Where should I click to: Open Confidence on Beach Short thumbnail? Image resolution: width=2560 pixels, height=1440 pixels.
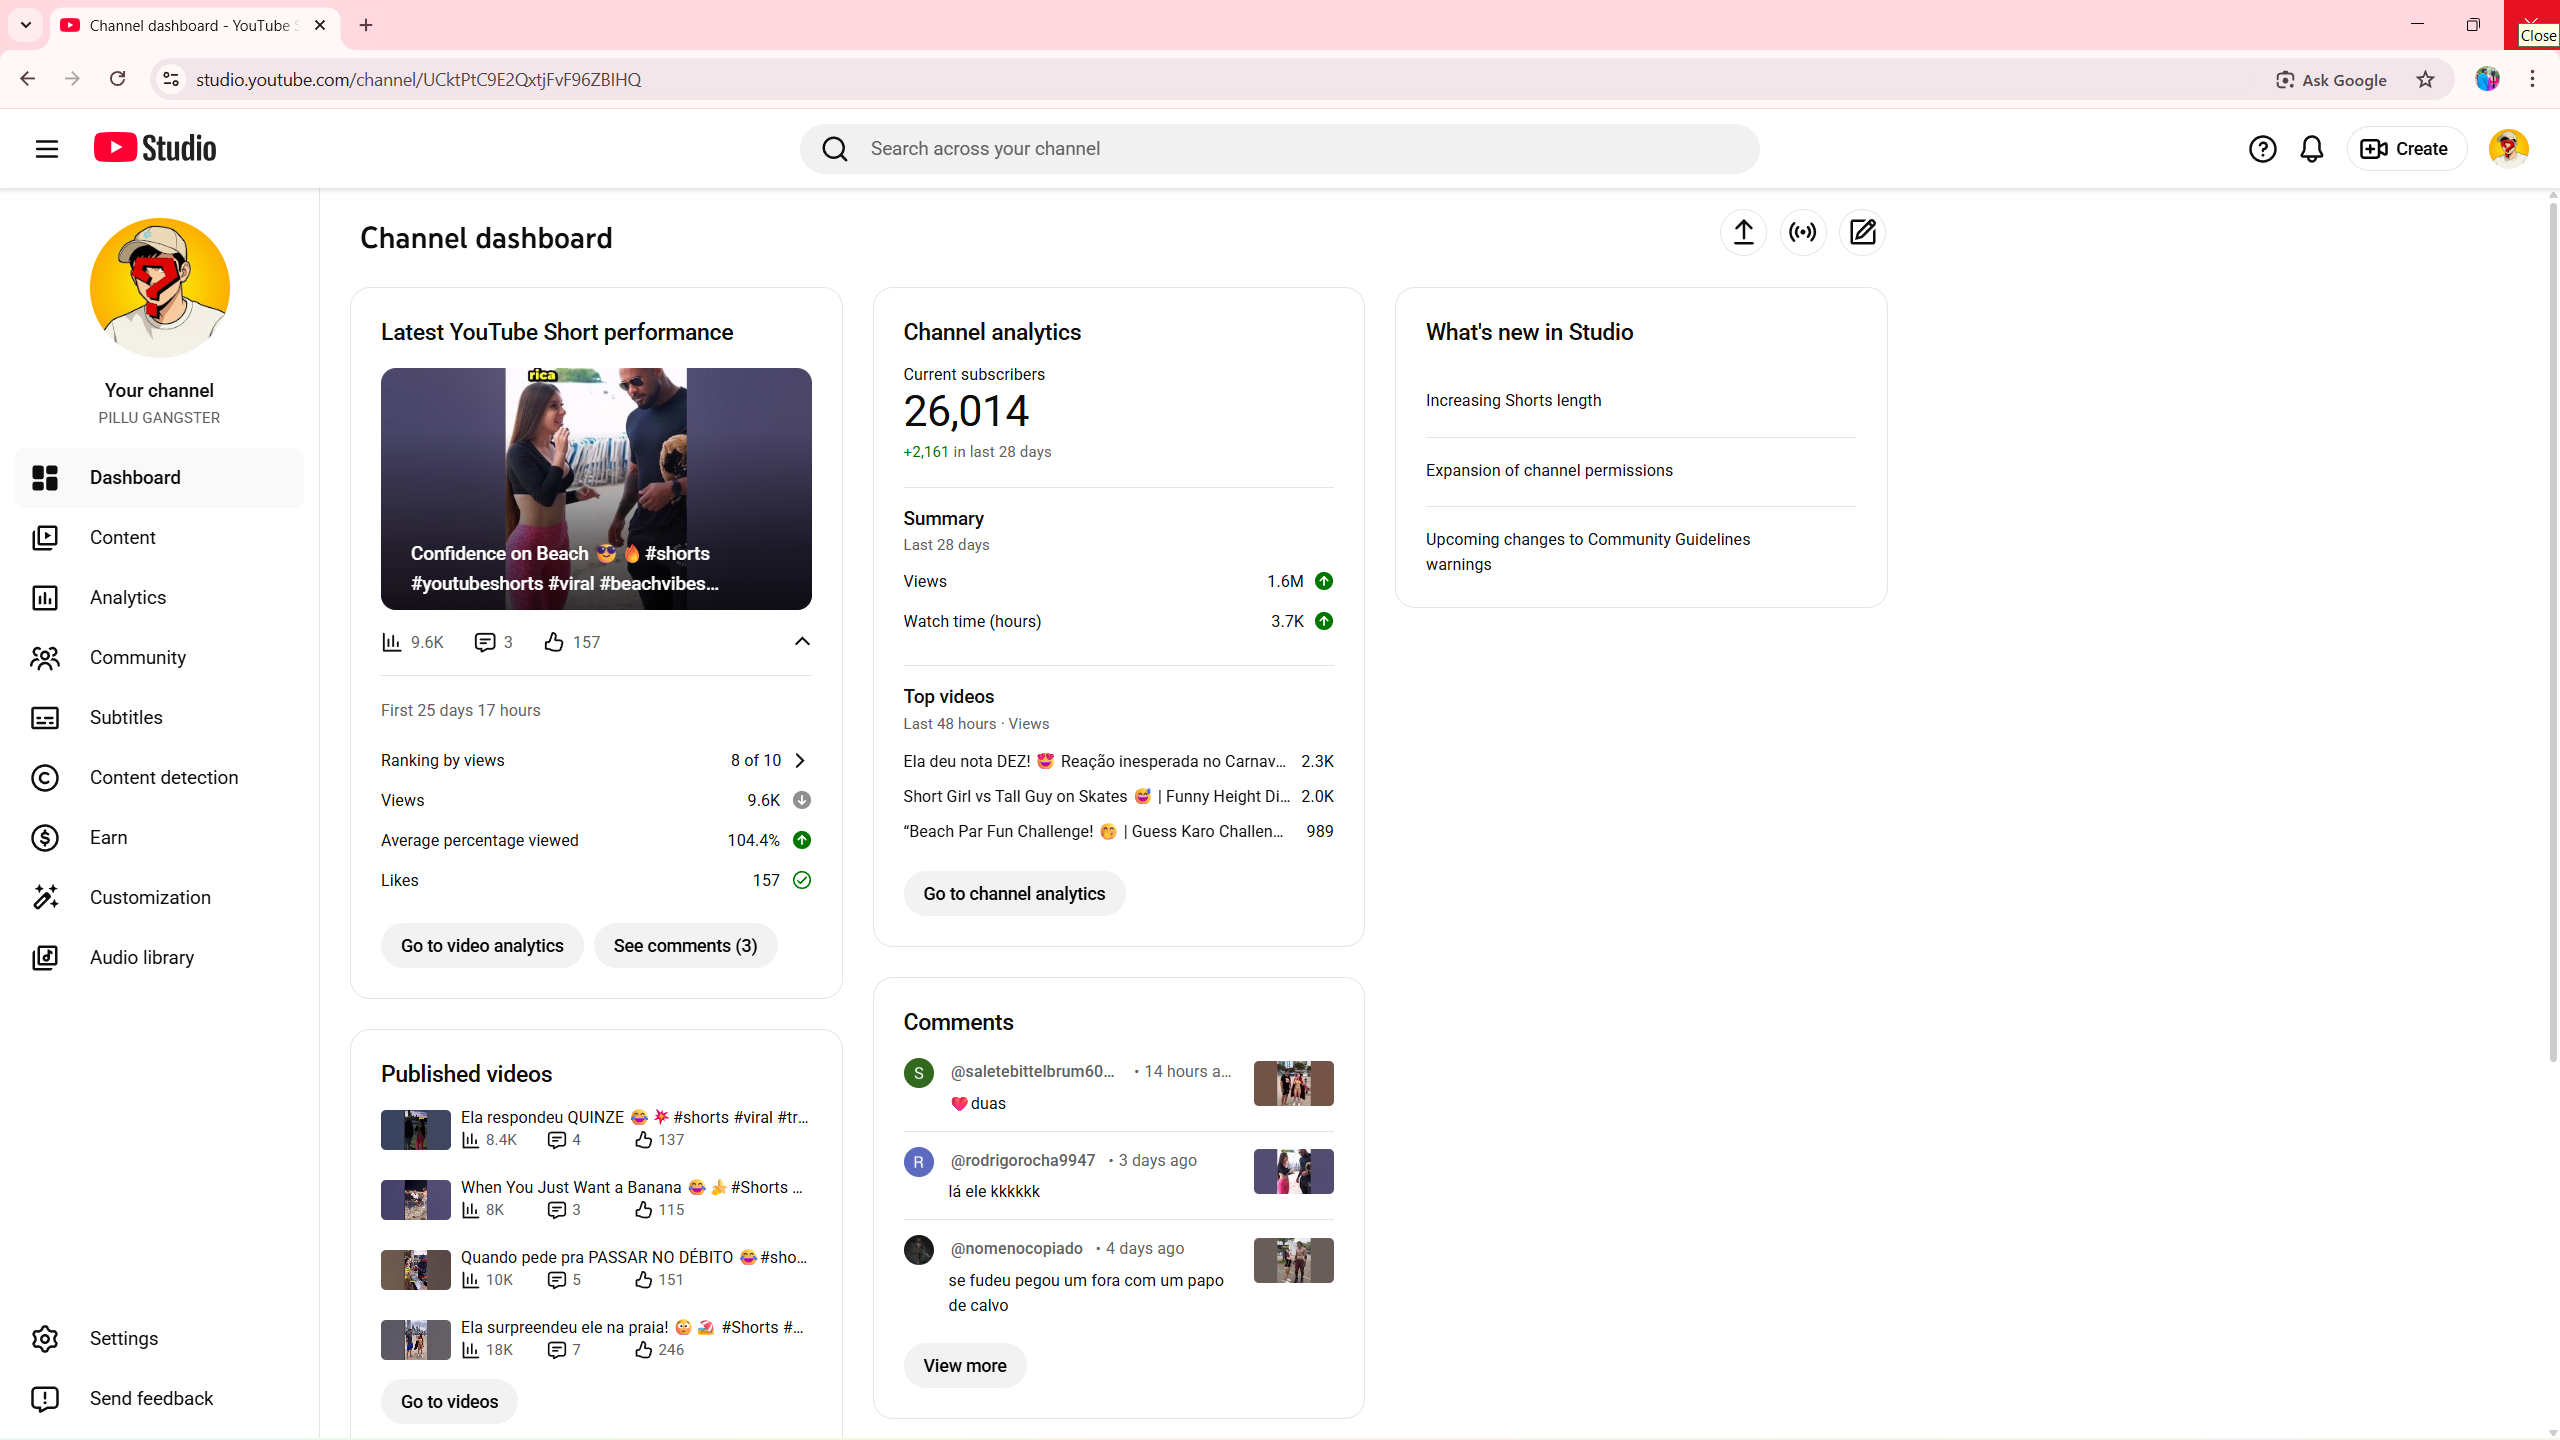click(x=596, y=488)
